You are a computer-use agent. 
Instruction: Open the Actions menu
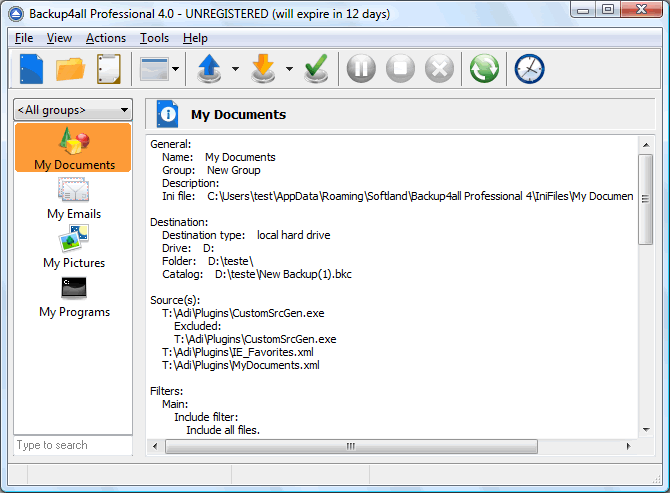pyautogui.click(x=106, y=38)
